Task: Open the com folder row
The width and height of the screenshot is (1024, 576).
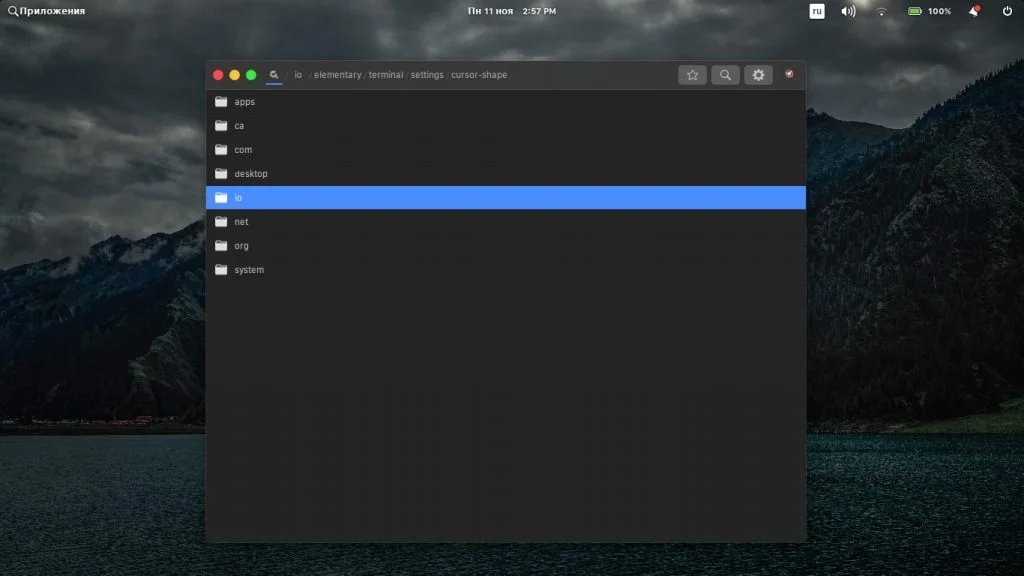Action: pyautogui.click(x=506, y=150)
